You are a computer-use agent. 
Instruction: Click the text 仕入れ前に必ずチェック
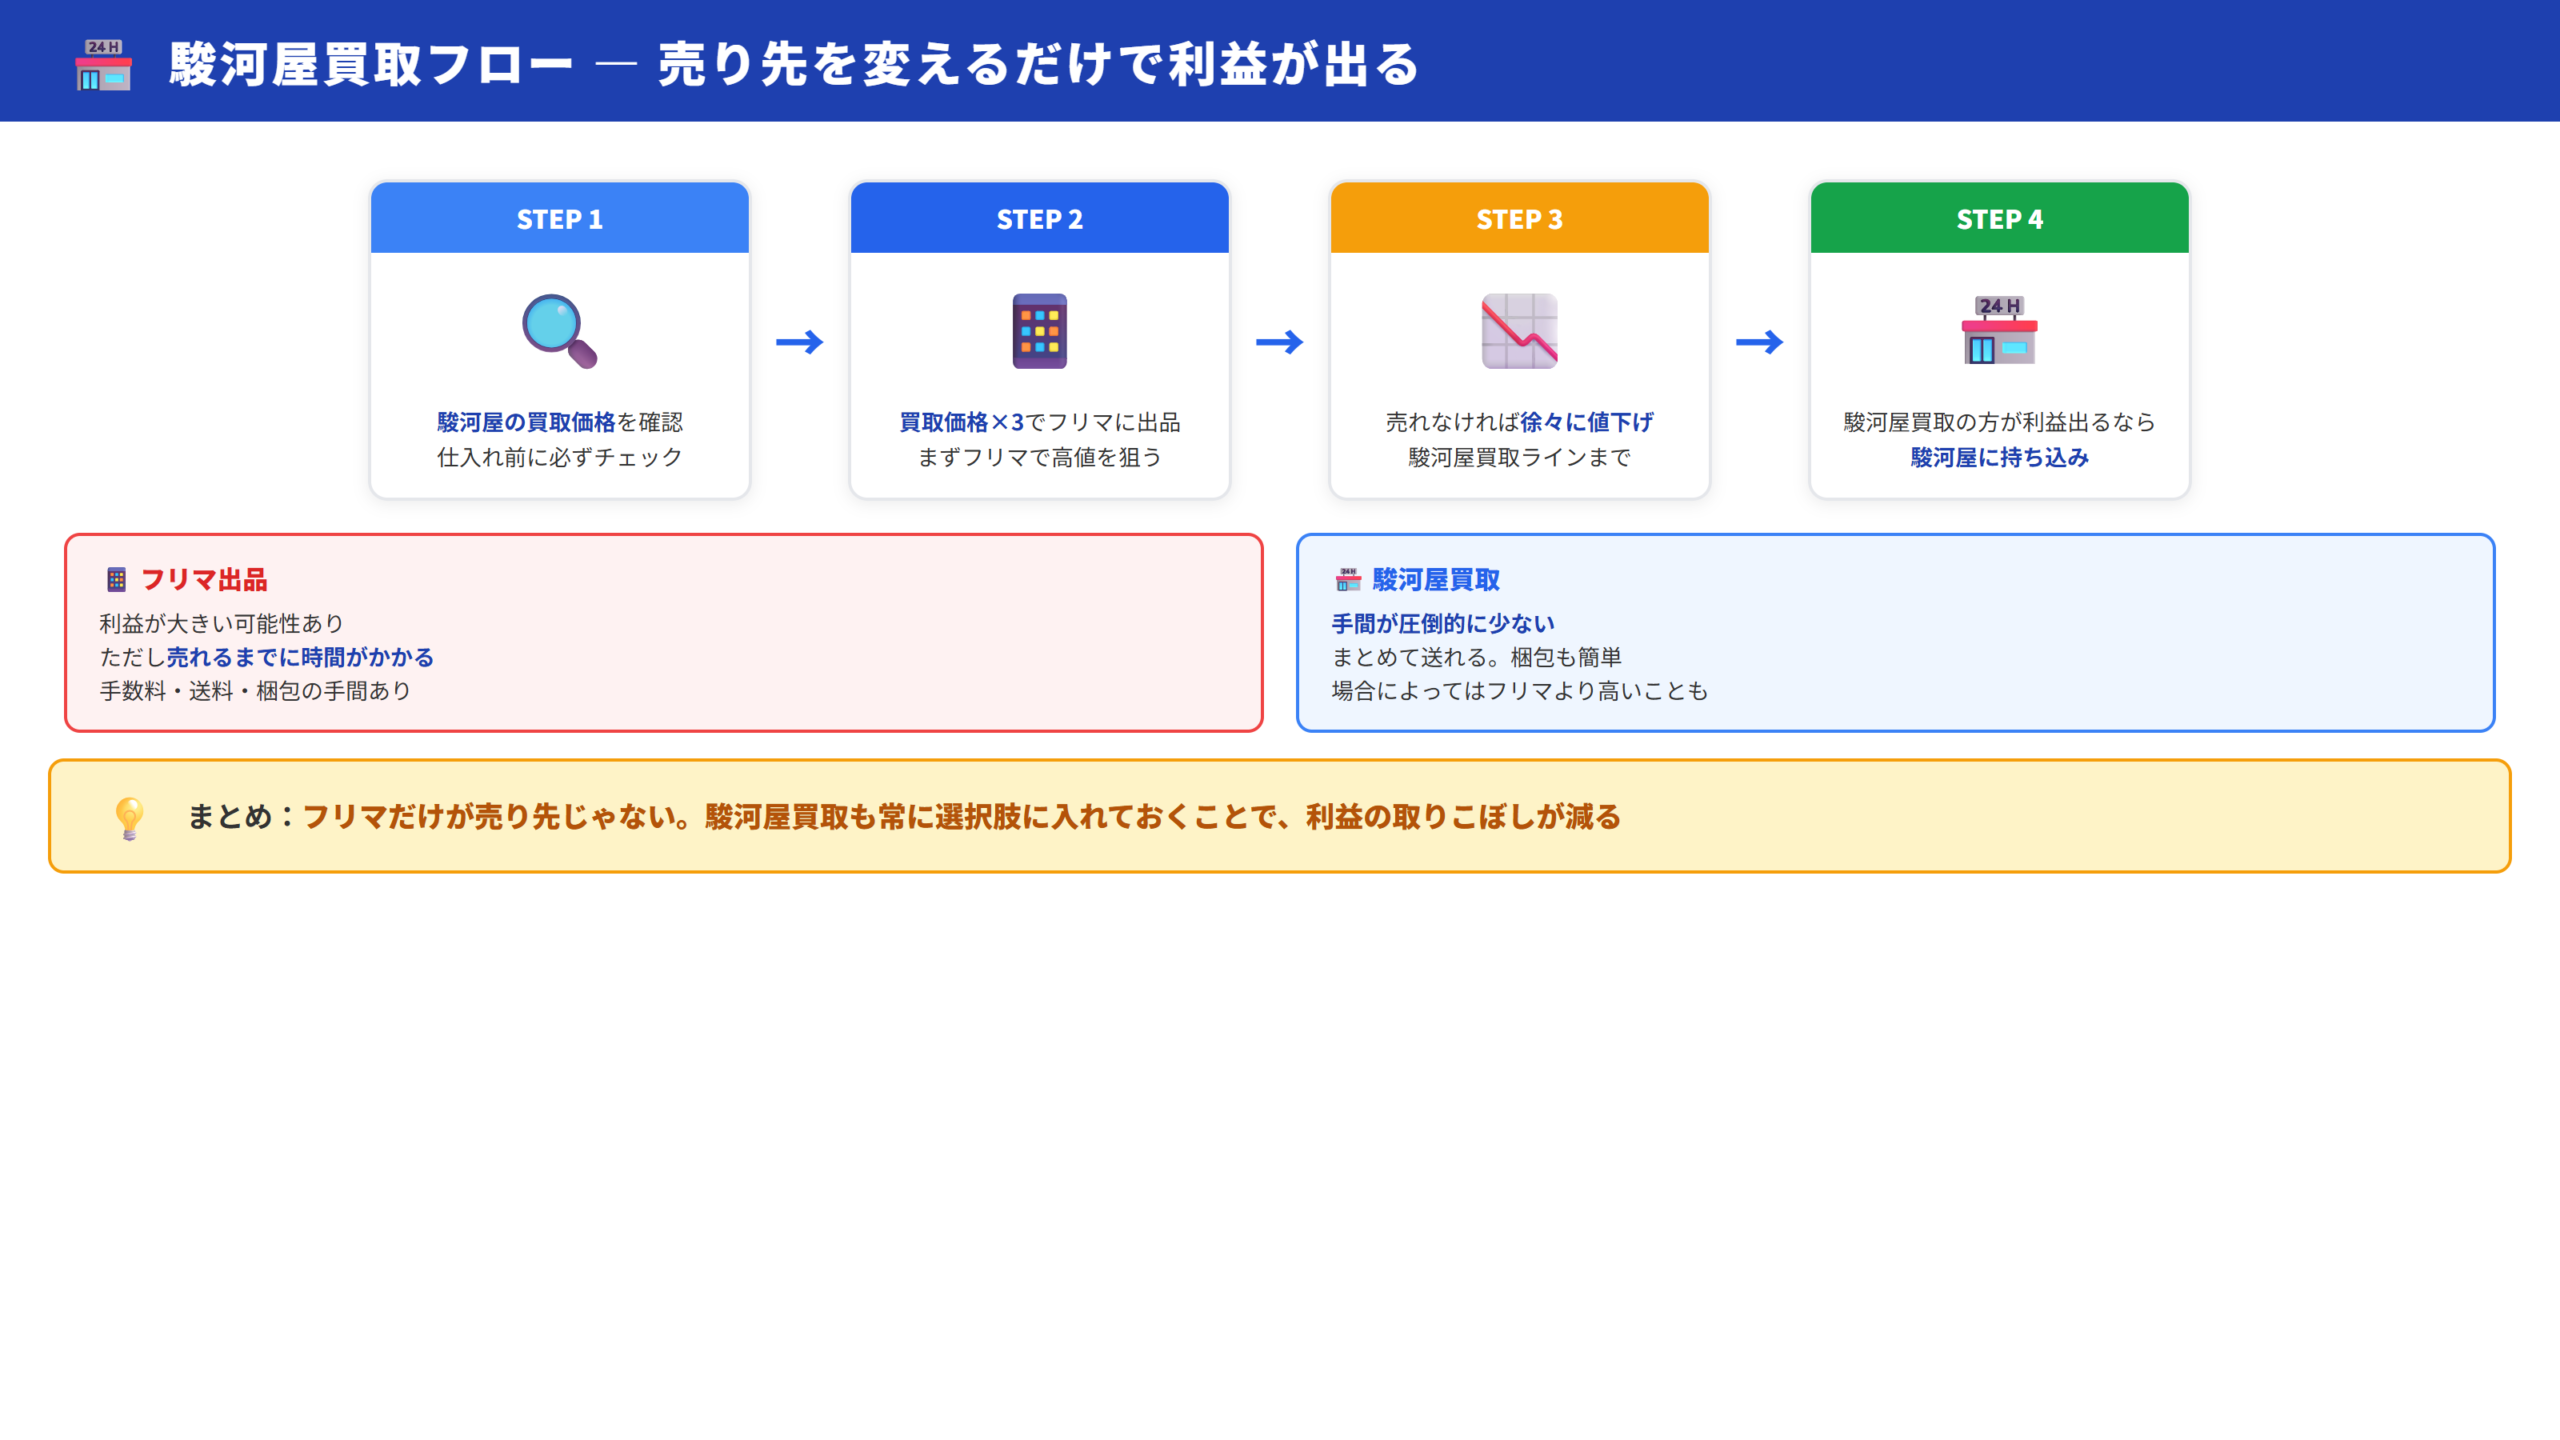coord(560,457)
